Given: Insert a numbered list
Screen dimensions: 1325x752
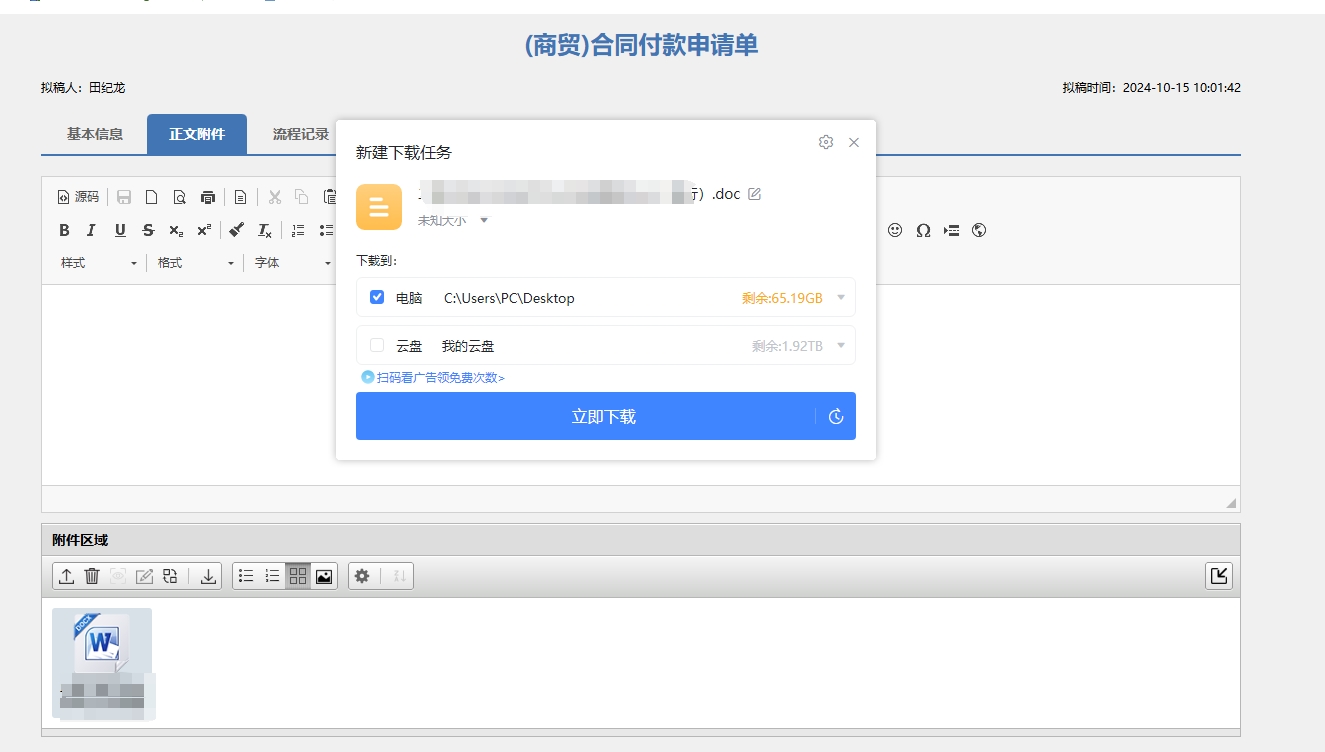Looking at the screenshot, I should tap(298, 230).
